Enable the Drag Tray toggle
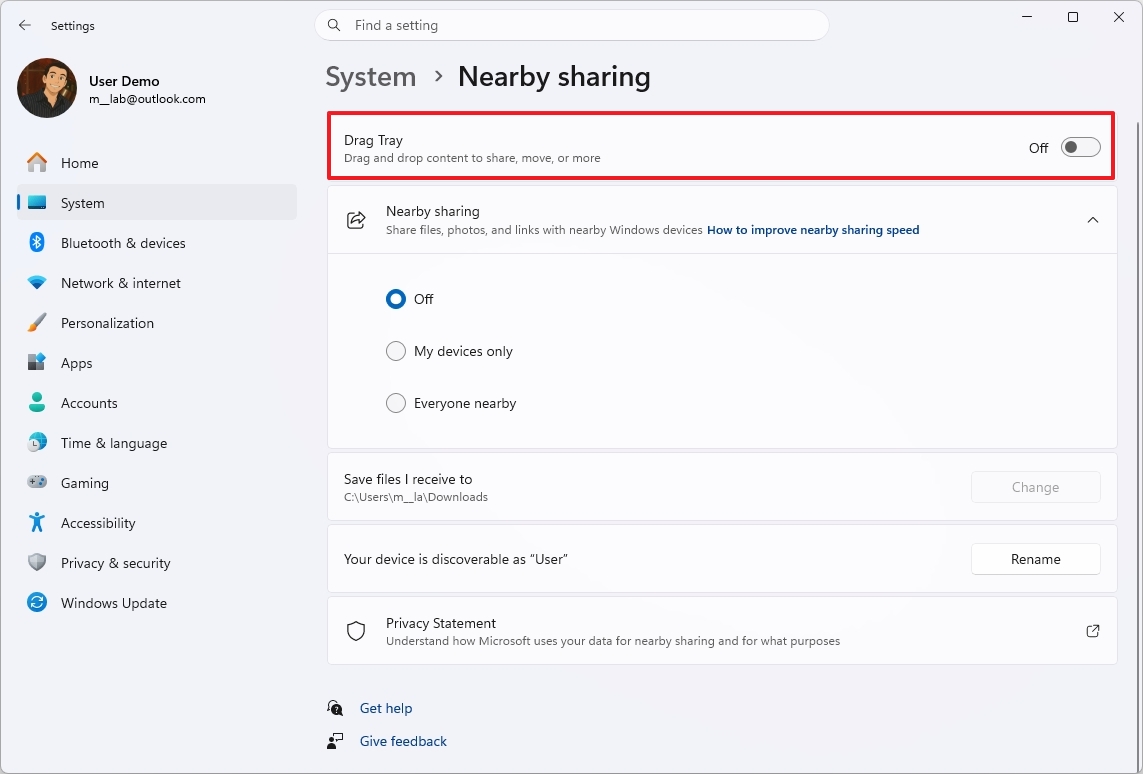Viewport: 1143px width, 774px height. coord(1079,146)
